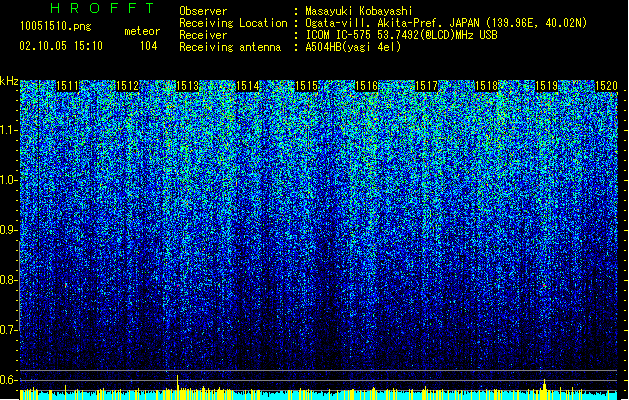Screen dimensions: 629x400
Task: Click the 1517 time marker
Action: (426, 86)
